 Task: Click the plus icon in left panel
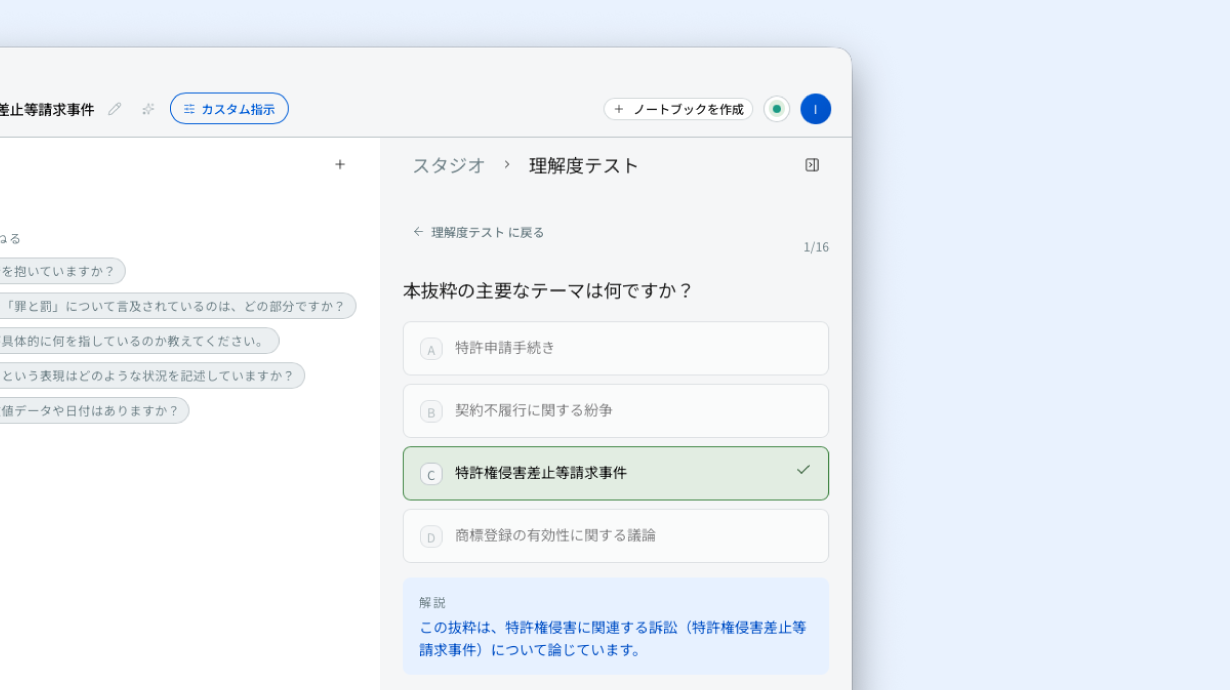coord(340,165)
